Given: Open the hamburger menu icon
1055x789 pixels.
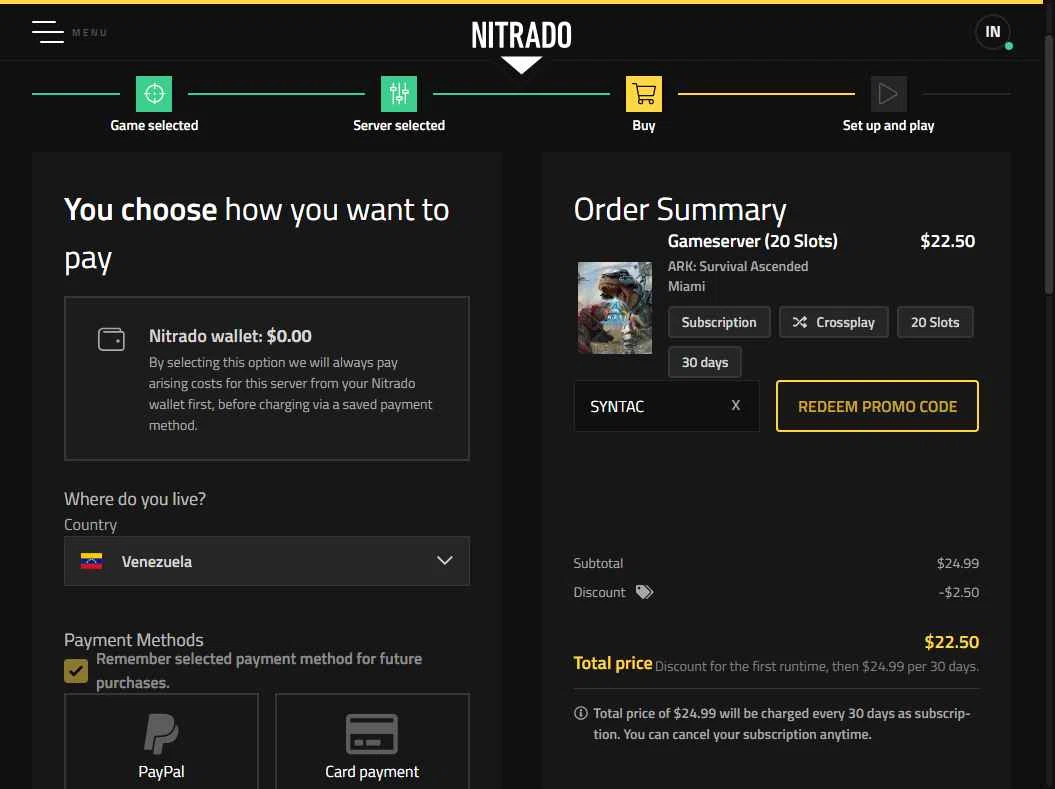Looking at the screenshot, I should (48, 32).
